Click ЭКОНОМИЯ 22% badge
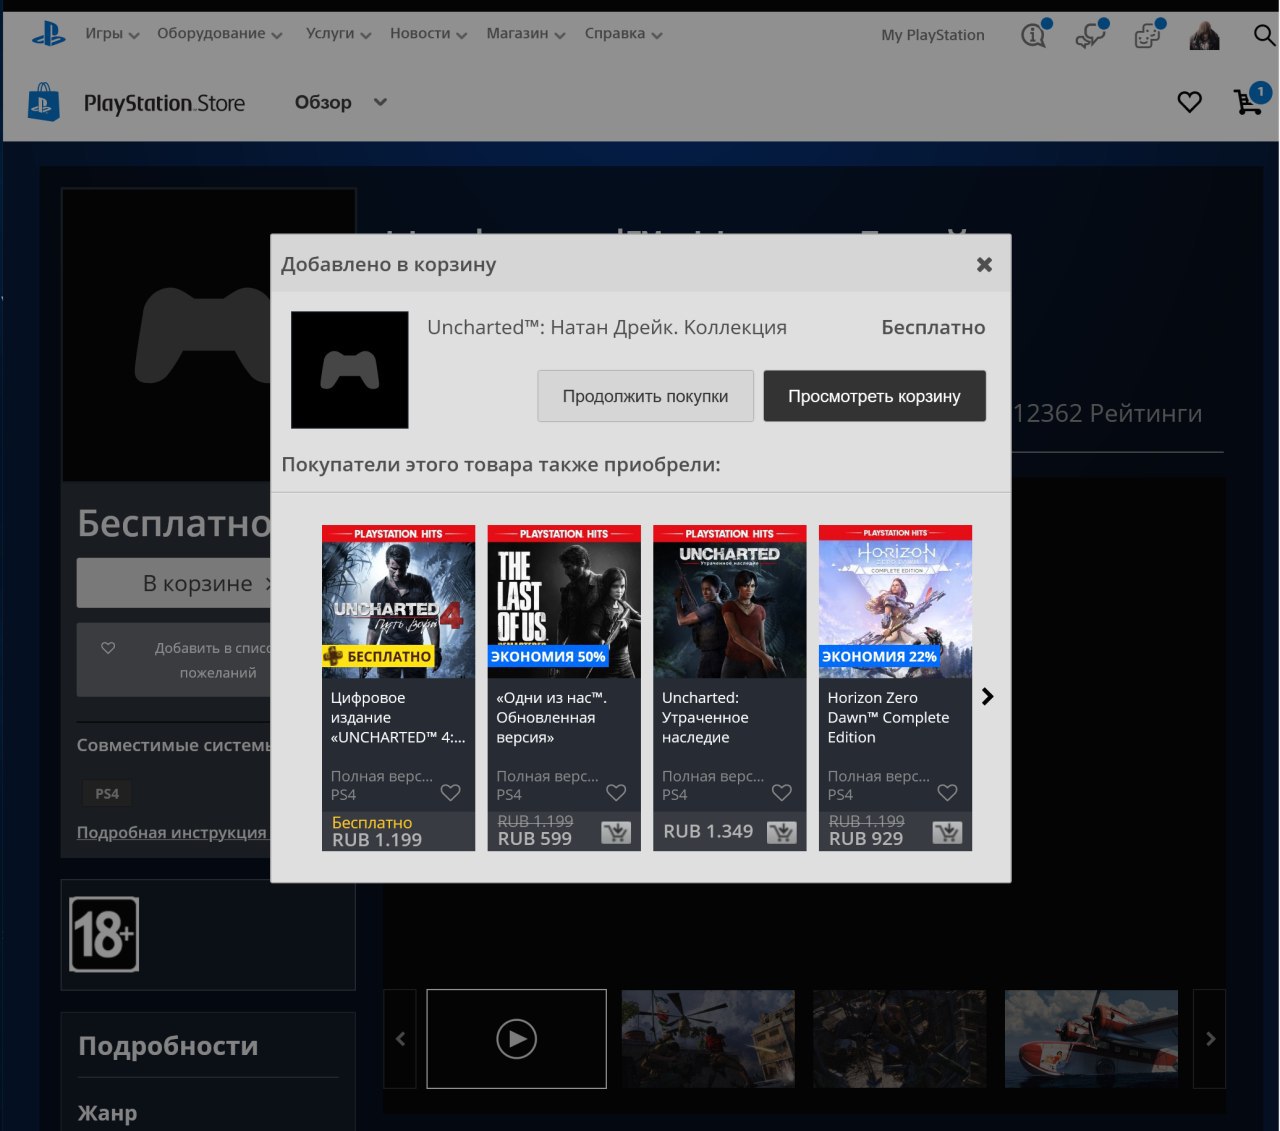 pyautogui.click(x=879, y=657)
